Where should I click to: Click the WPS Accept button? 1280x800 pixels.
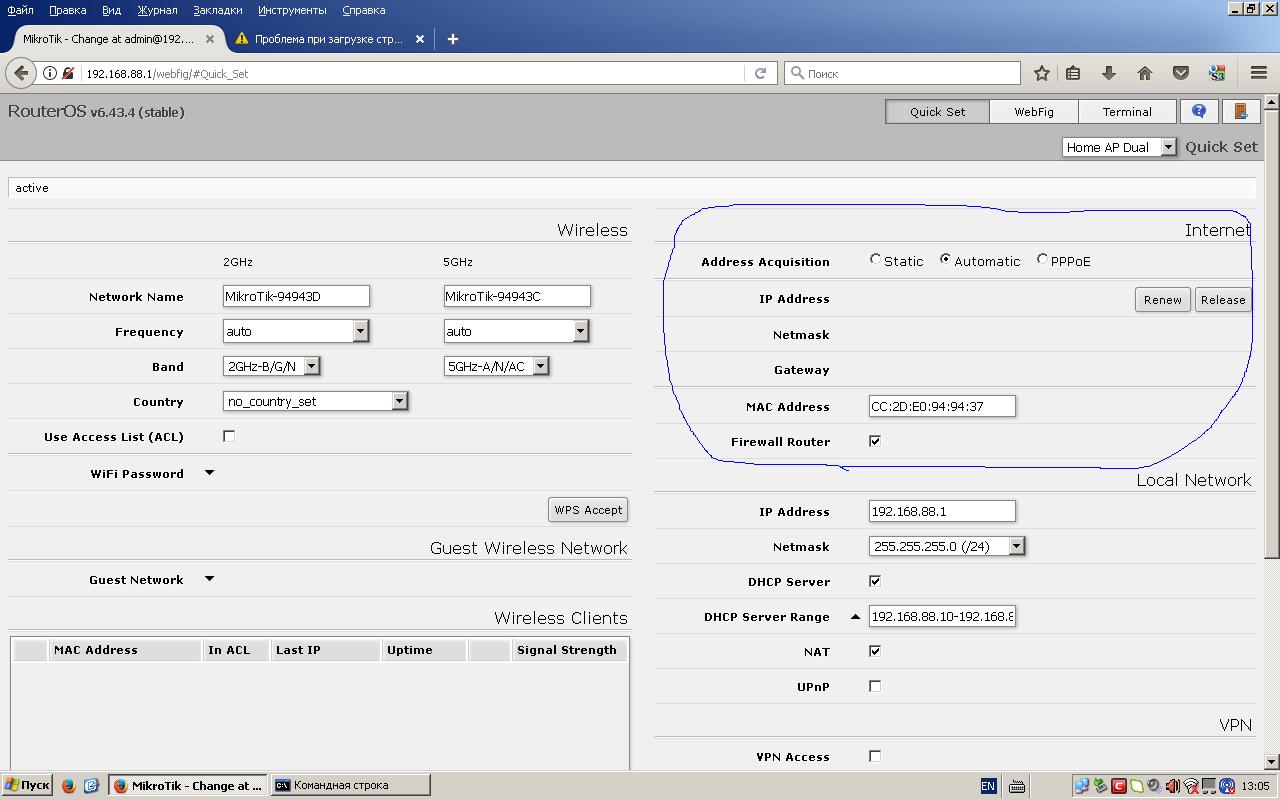point(588,509)
